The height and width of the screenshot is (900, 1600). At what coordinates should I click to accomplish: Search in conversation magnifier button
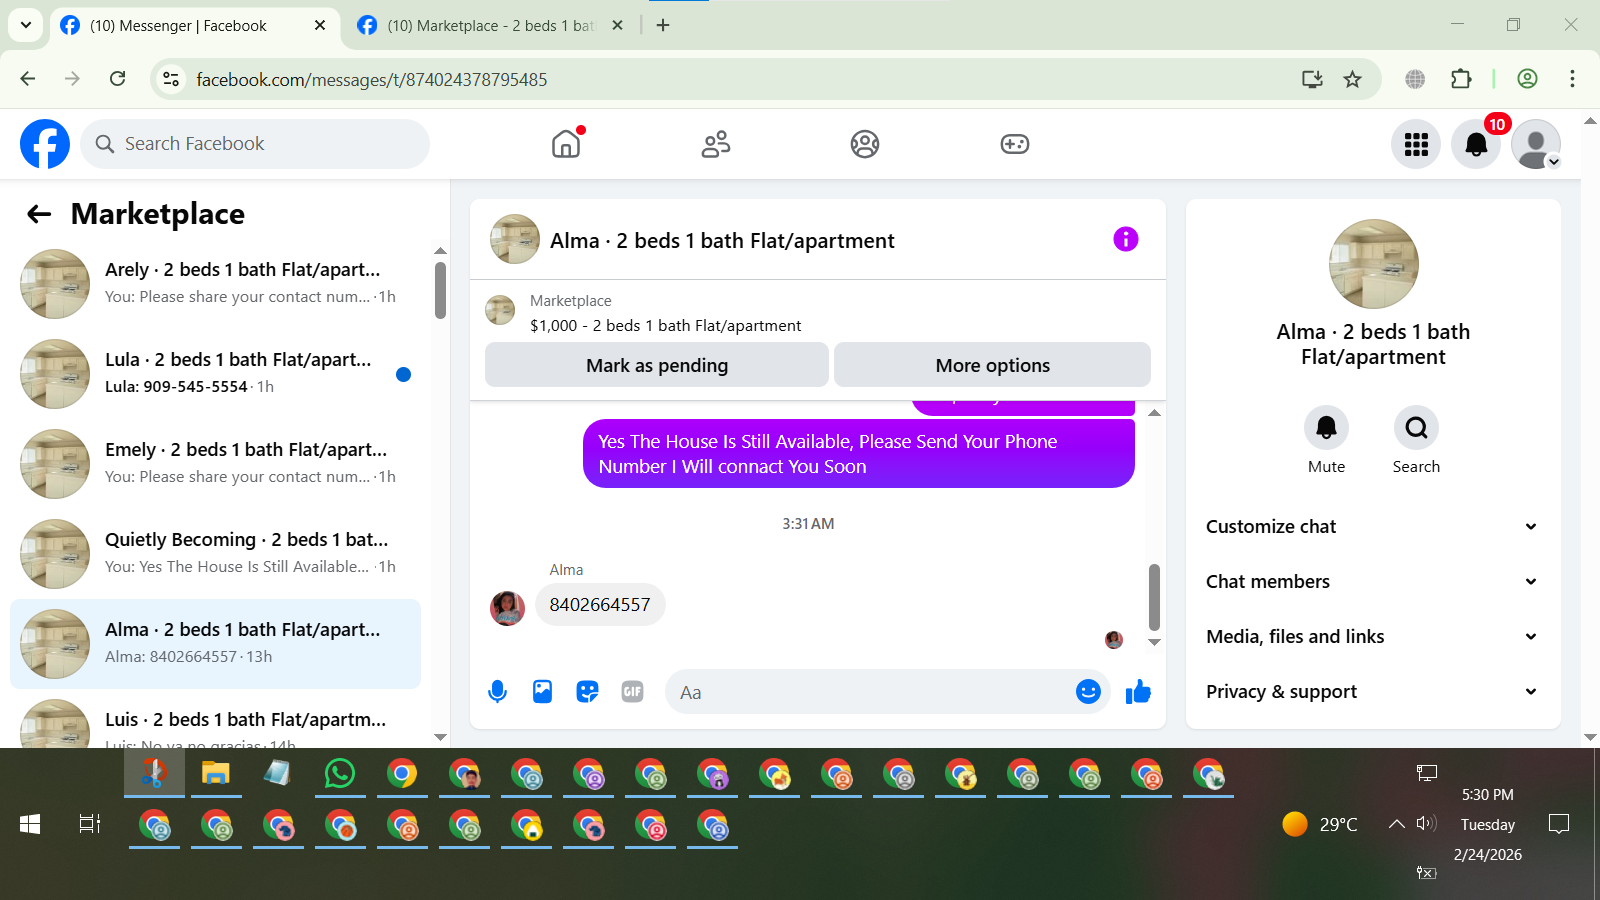1416,428
